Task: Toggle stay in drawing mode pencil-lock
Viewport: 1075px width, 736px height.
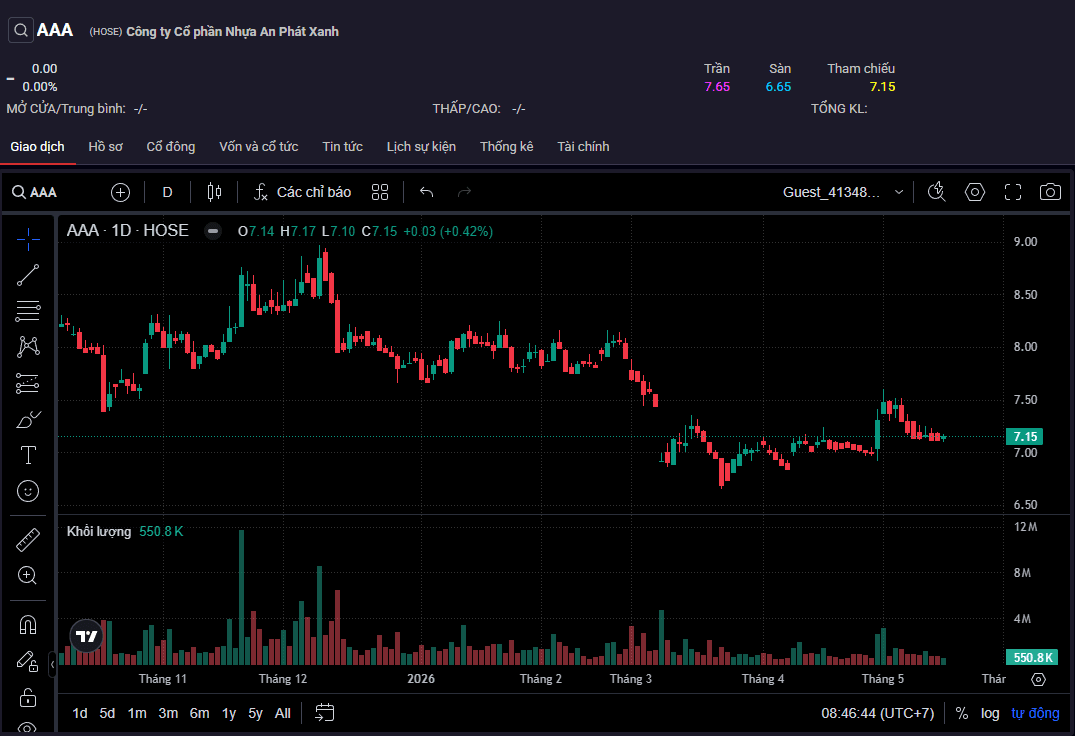Action: tap(28, 661)
